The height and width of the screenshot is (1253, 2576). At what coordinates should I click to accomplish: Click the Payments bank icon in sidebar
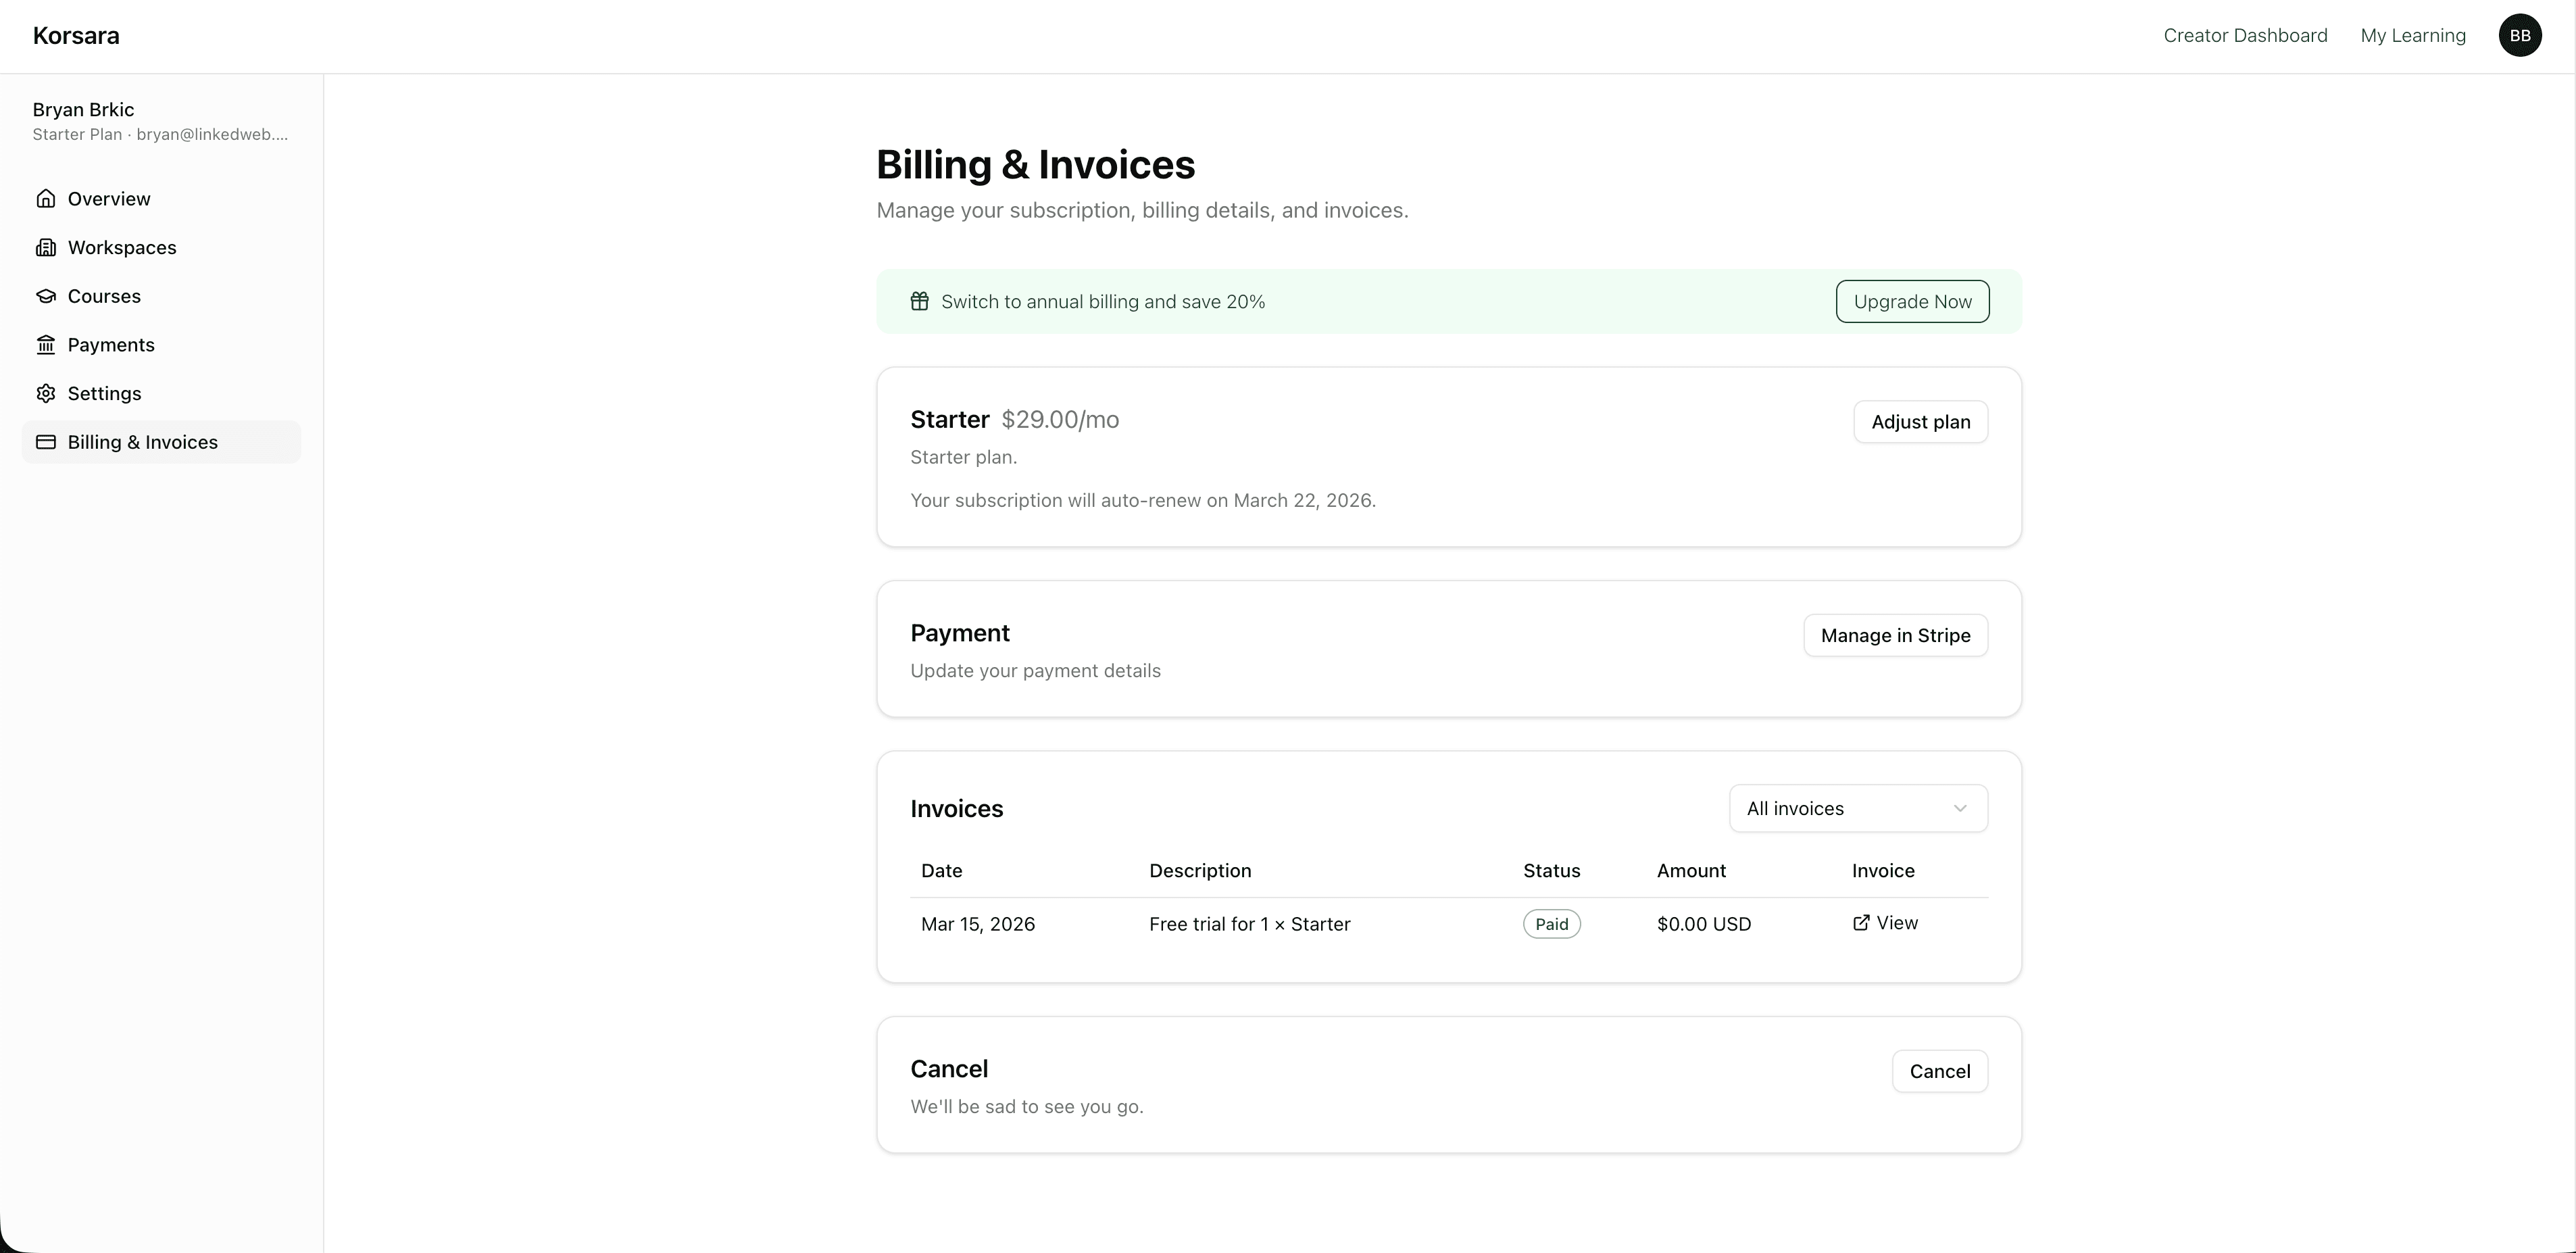point(46,344)
